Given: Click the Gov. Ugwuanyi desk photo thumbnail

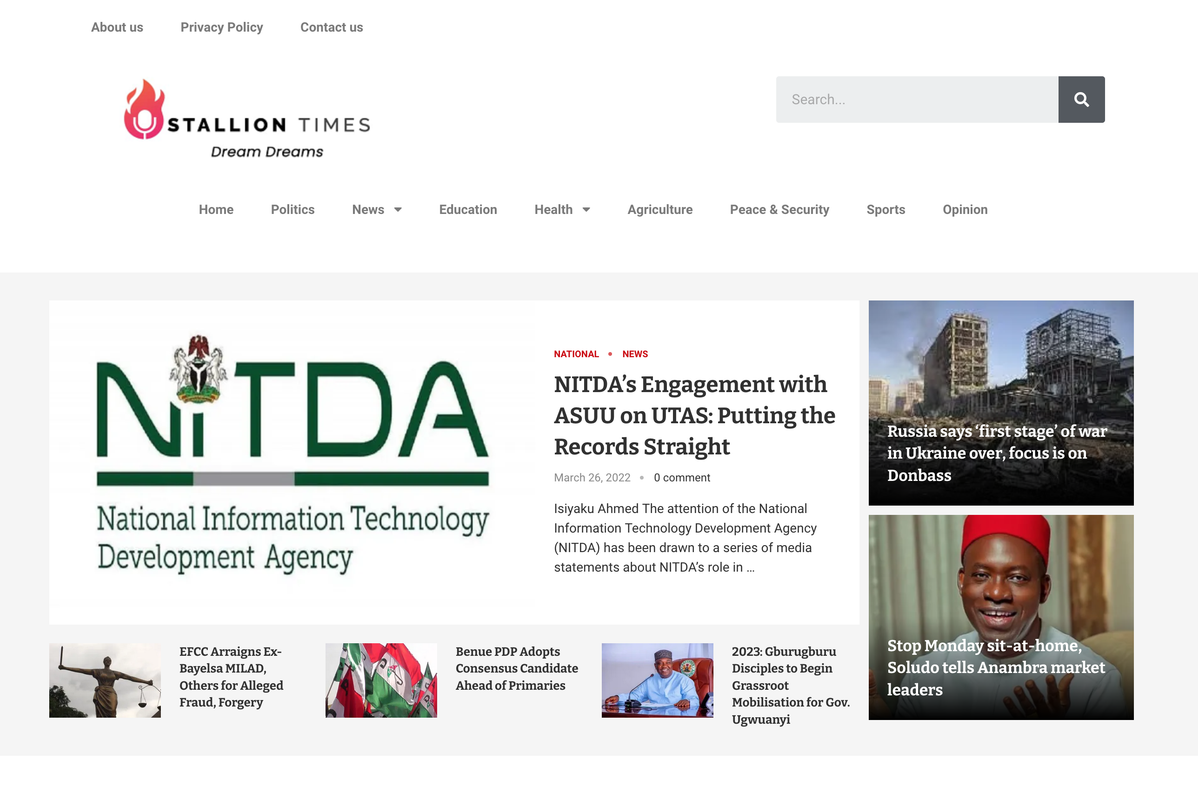Looking at the screenshot, I should point(657,680).
